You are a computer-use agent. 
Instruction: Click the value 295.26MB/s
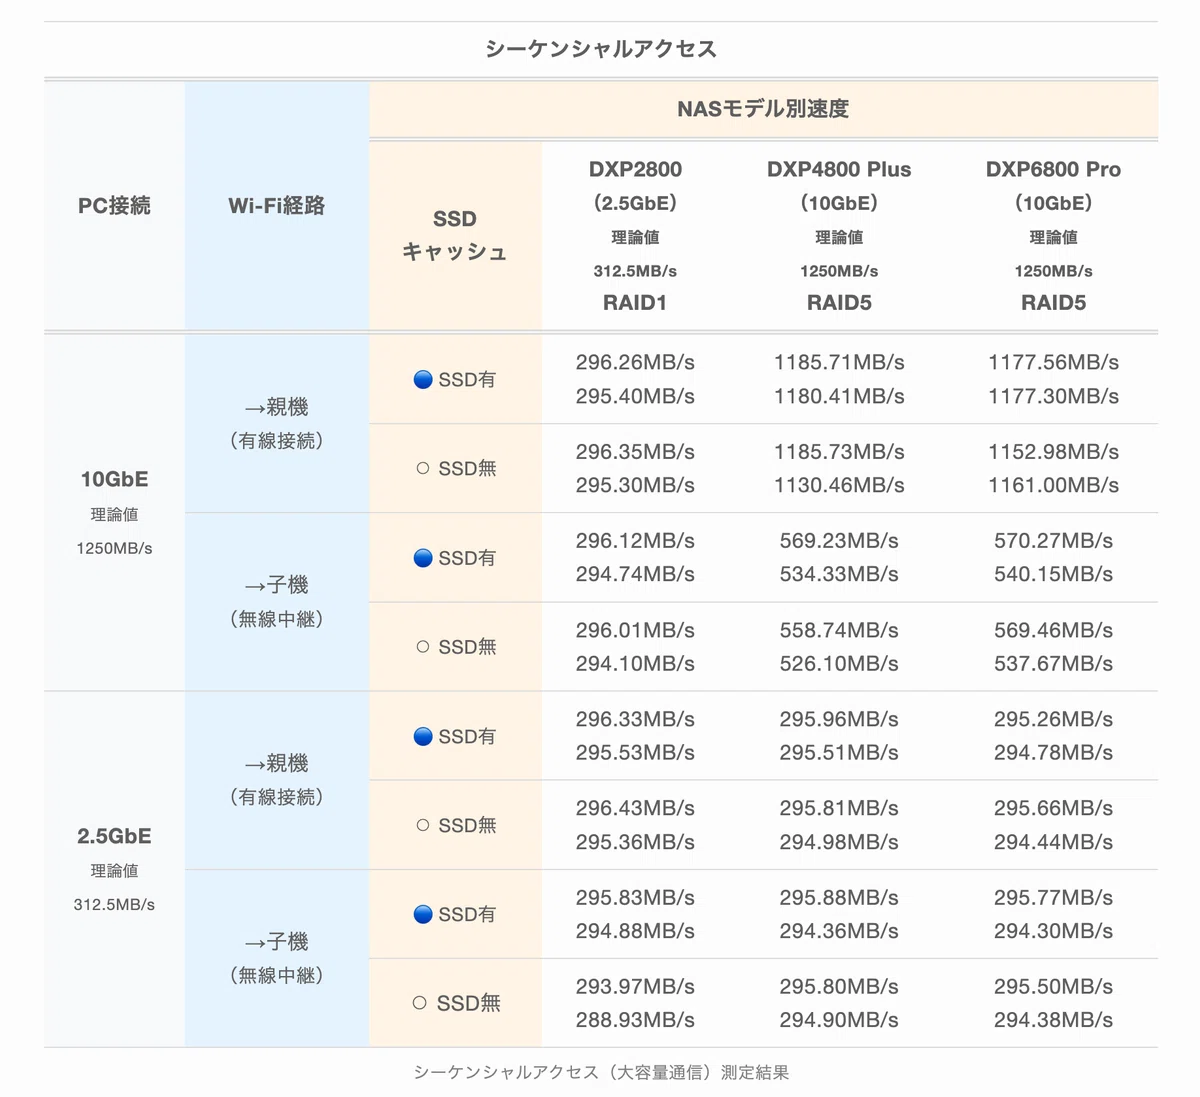[1053, 719]
